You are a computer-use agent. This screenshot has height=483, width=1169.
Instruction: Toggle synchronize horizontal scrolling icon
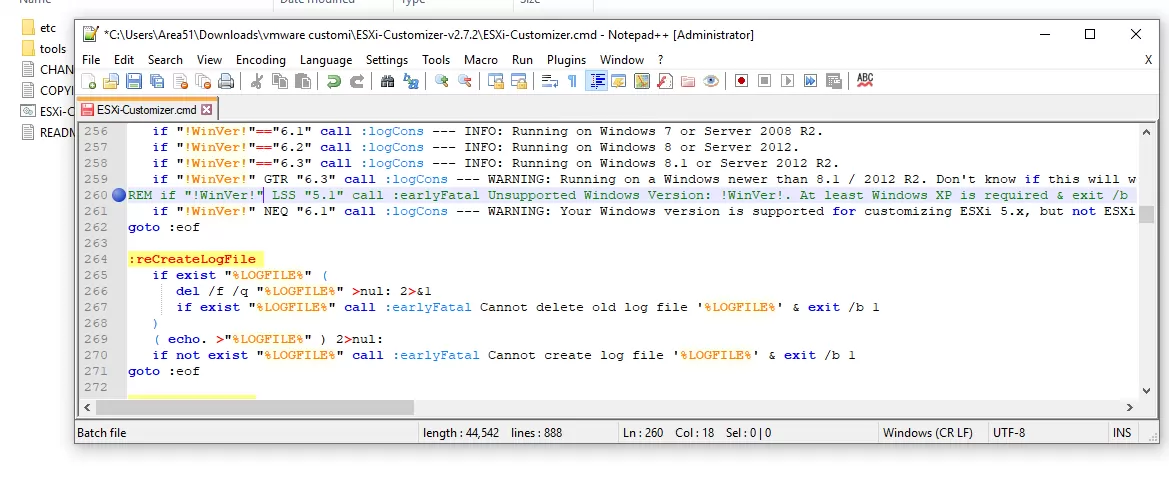(519, 81)
